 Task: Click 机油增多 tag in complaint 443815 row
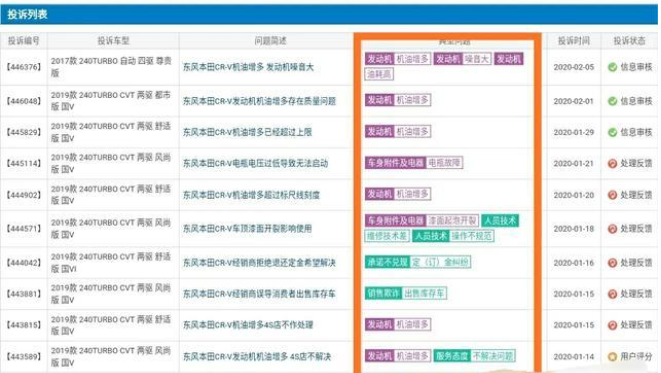coord(412,325)
